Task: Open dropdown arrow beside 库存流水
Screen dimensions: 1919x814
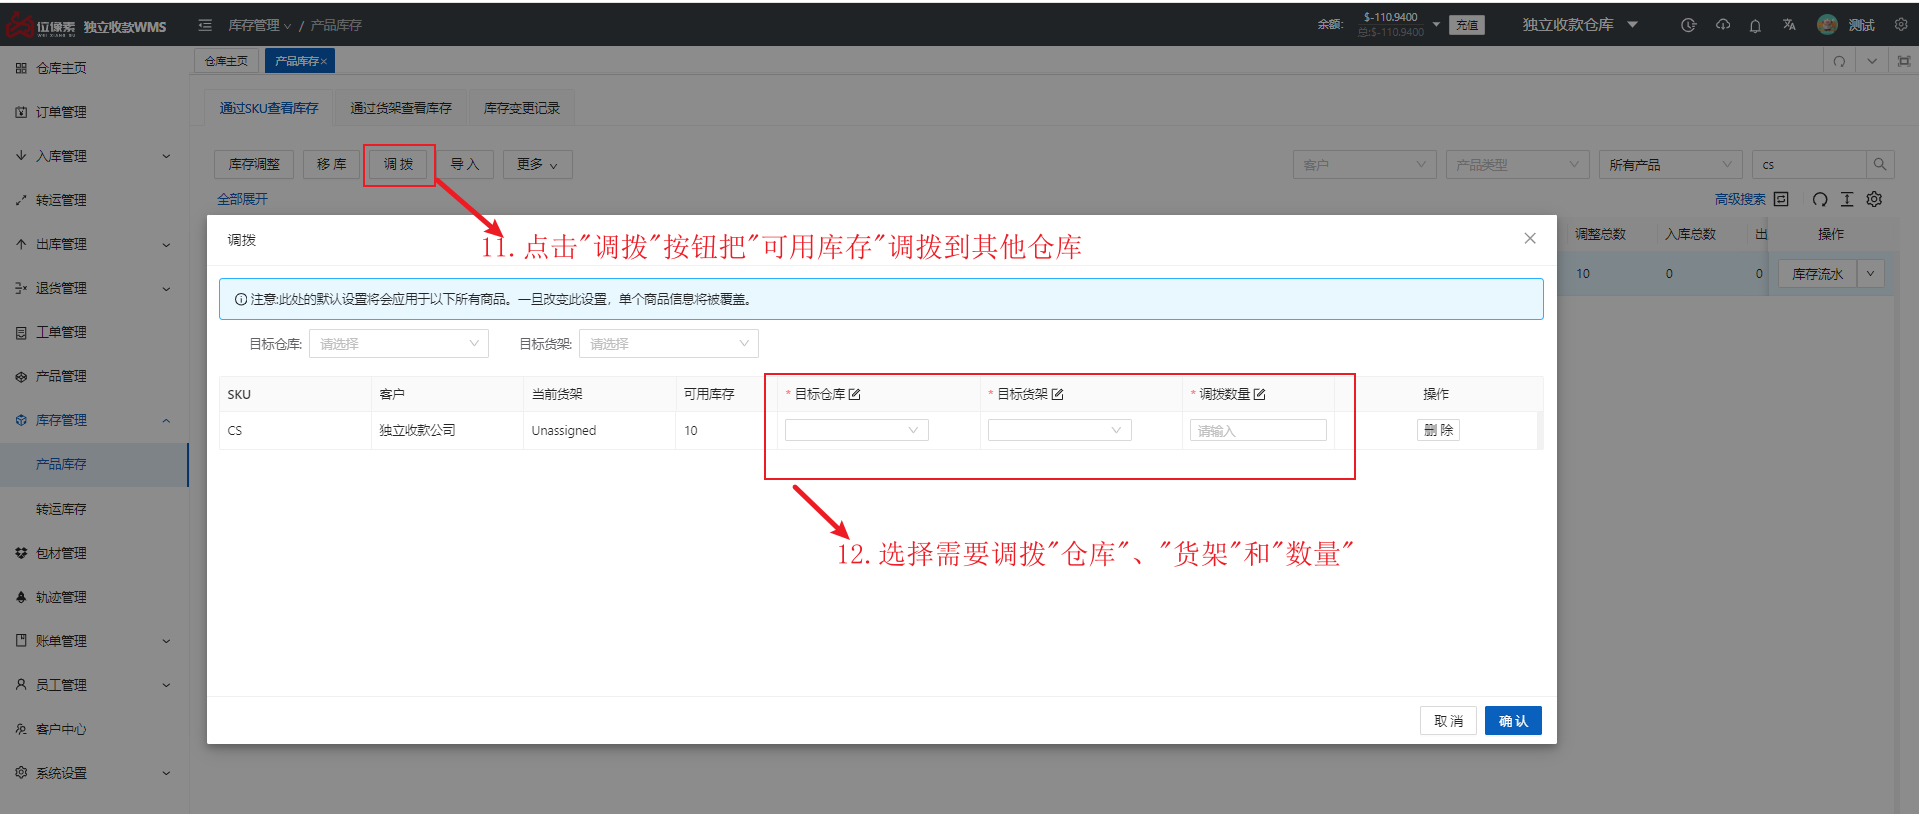Action: tap(1870, 273)
